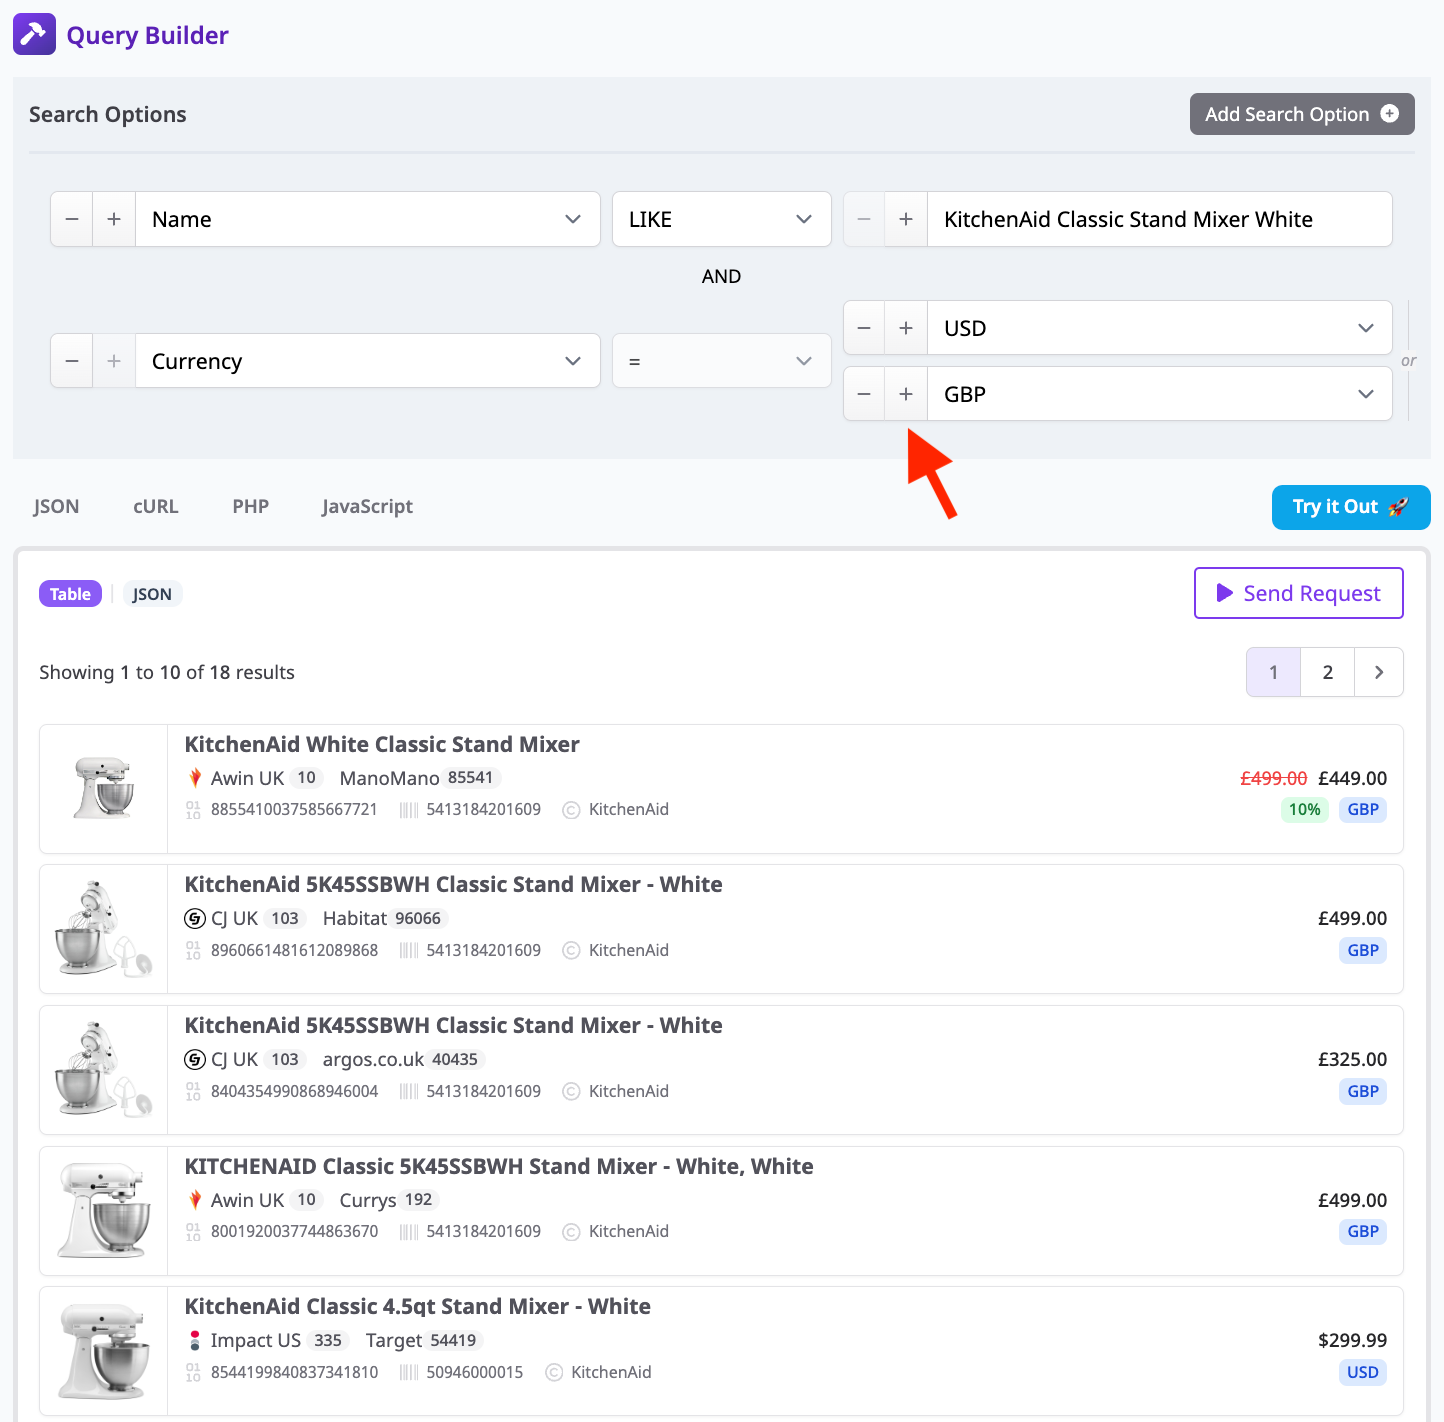Click the £325.00 price
The width and height of the screenshot is (1444, 1422).
click(1353, 1059)
